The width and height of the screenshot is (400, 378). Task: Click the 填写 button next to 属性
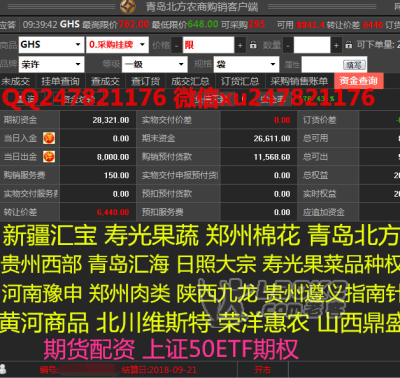pos(354,65)
